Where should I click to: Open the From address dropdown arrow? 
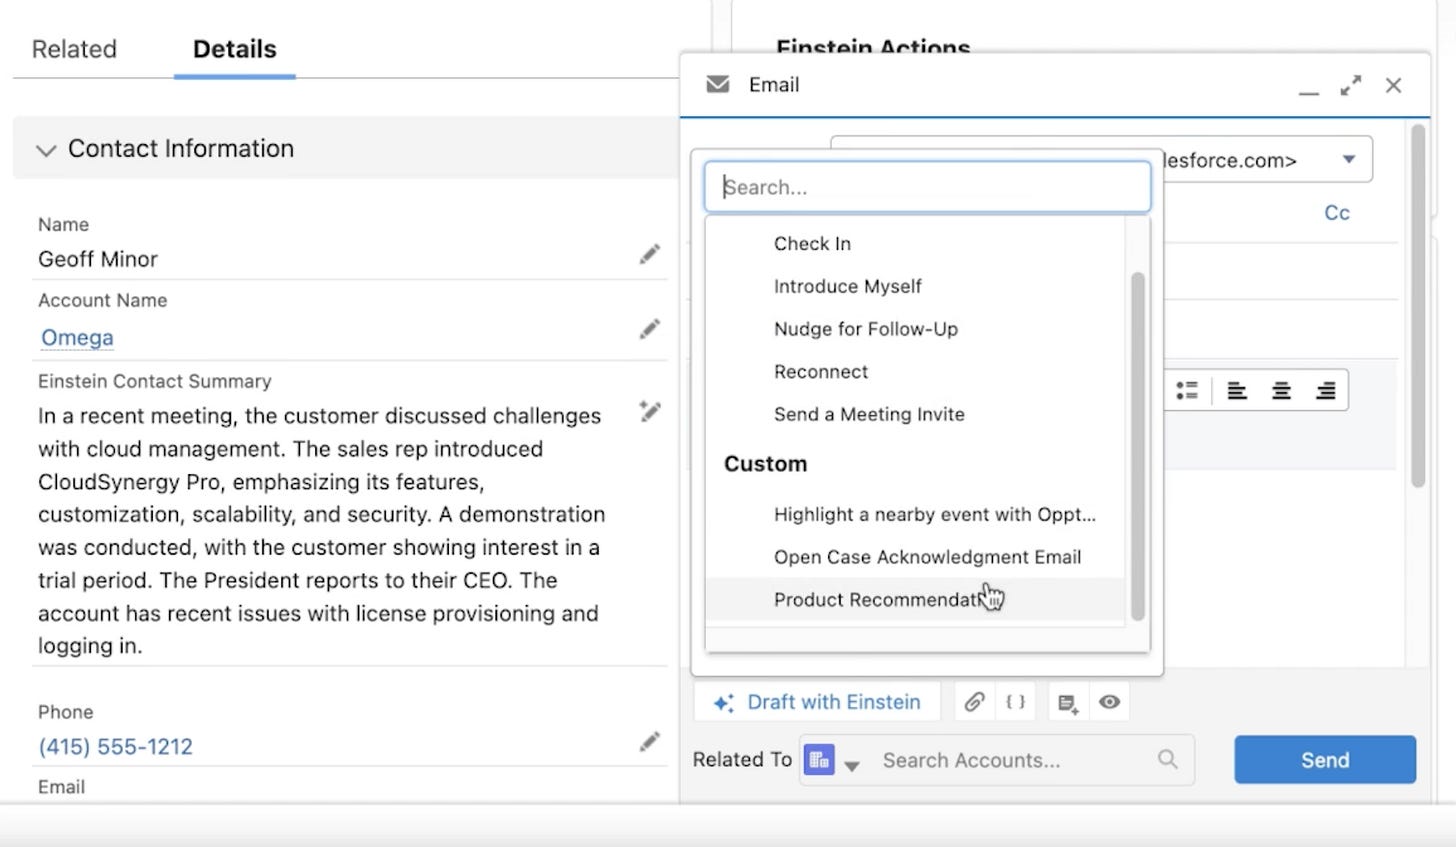tap(1349, 160)
